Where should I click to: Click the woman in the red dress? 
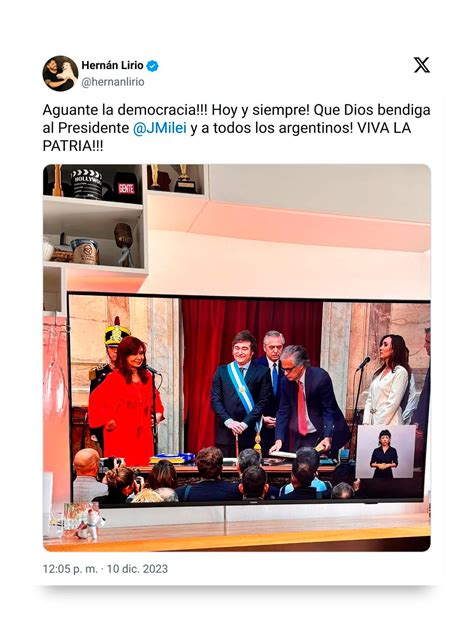[125, 401]
